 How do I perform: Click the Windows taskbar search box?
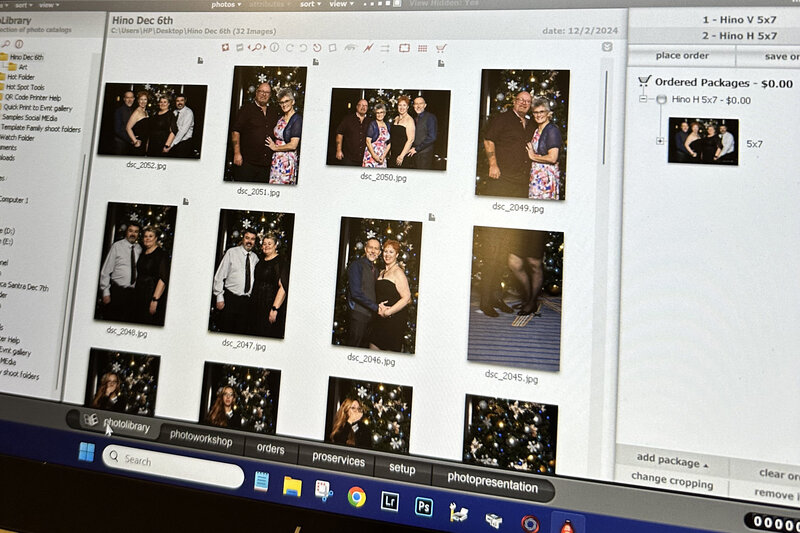point(173,466)
